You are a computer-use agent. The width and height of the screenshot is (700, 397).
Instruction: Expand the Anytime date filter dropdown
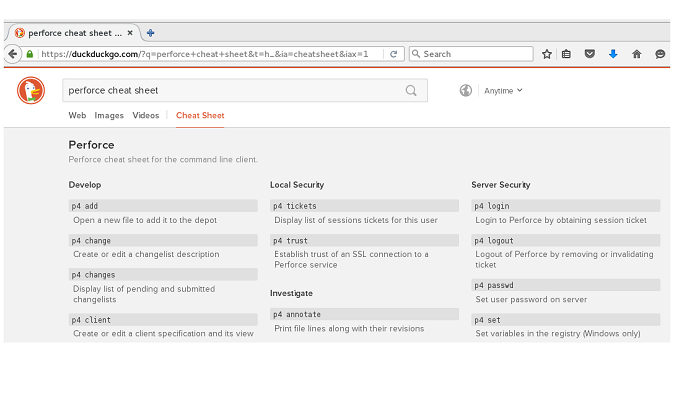tap(503, 91)
